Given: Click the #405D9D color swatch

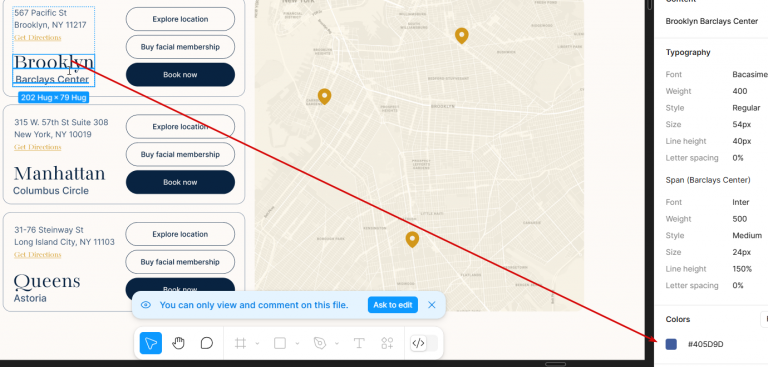Looking at the screenshot, I should pos(671,344).
